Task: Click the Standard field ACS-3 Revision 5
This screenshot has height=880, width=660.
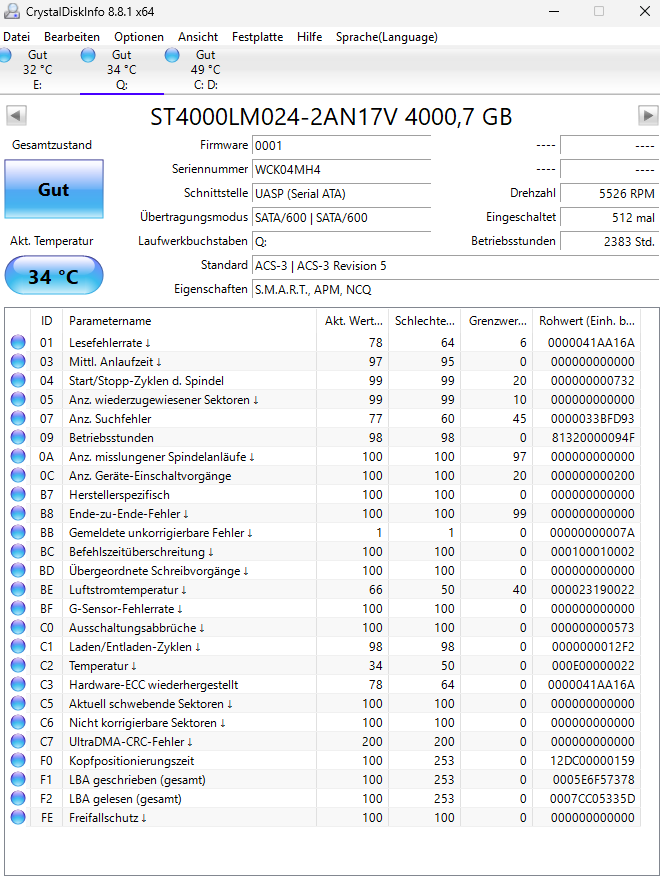Action: (455, 266)
